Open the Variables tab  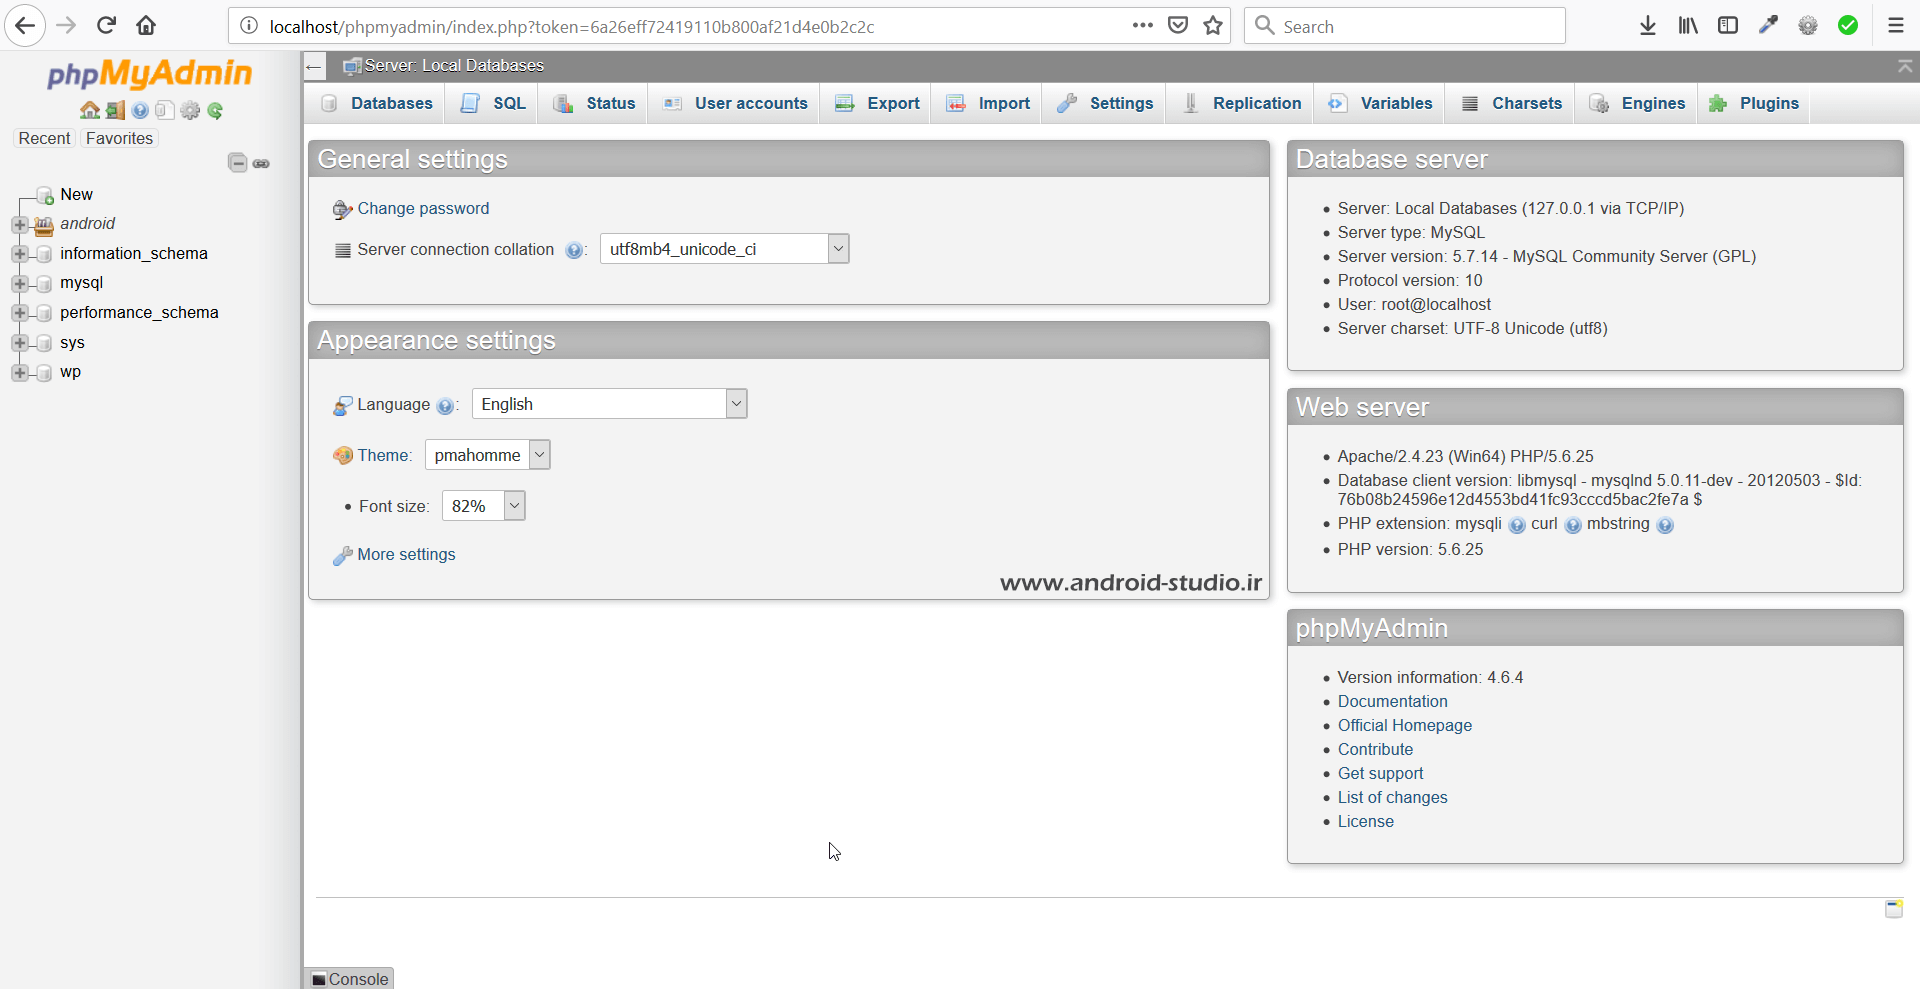click(1380, 103)
